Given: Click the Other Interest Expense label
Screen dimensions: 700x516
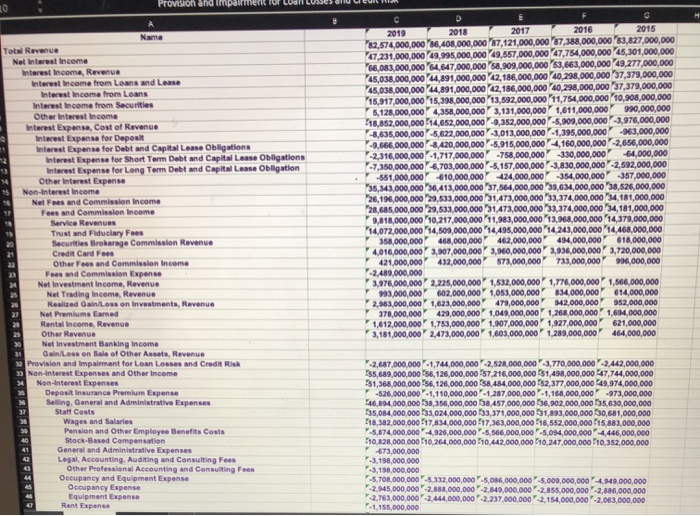Looking at the screenshot, I should coord(82,181).
